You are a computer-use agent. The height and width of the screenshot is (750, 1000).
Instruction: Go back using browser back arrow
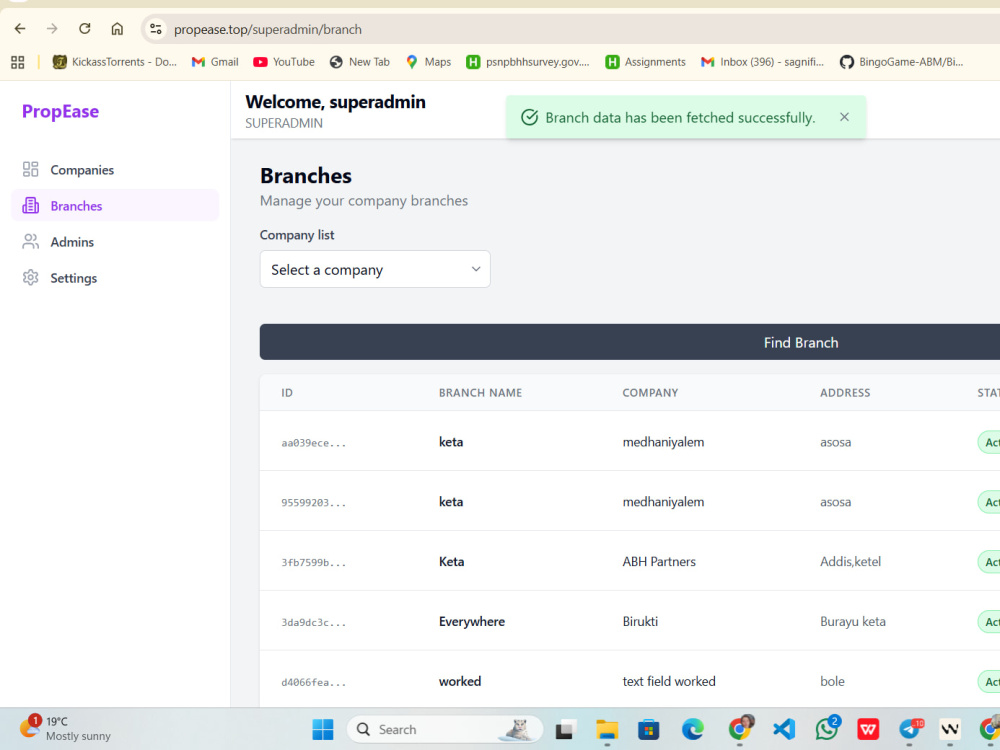(20, 29)
